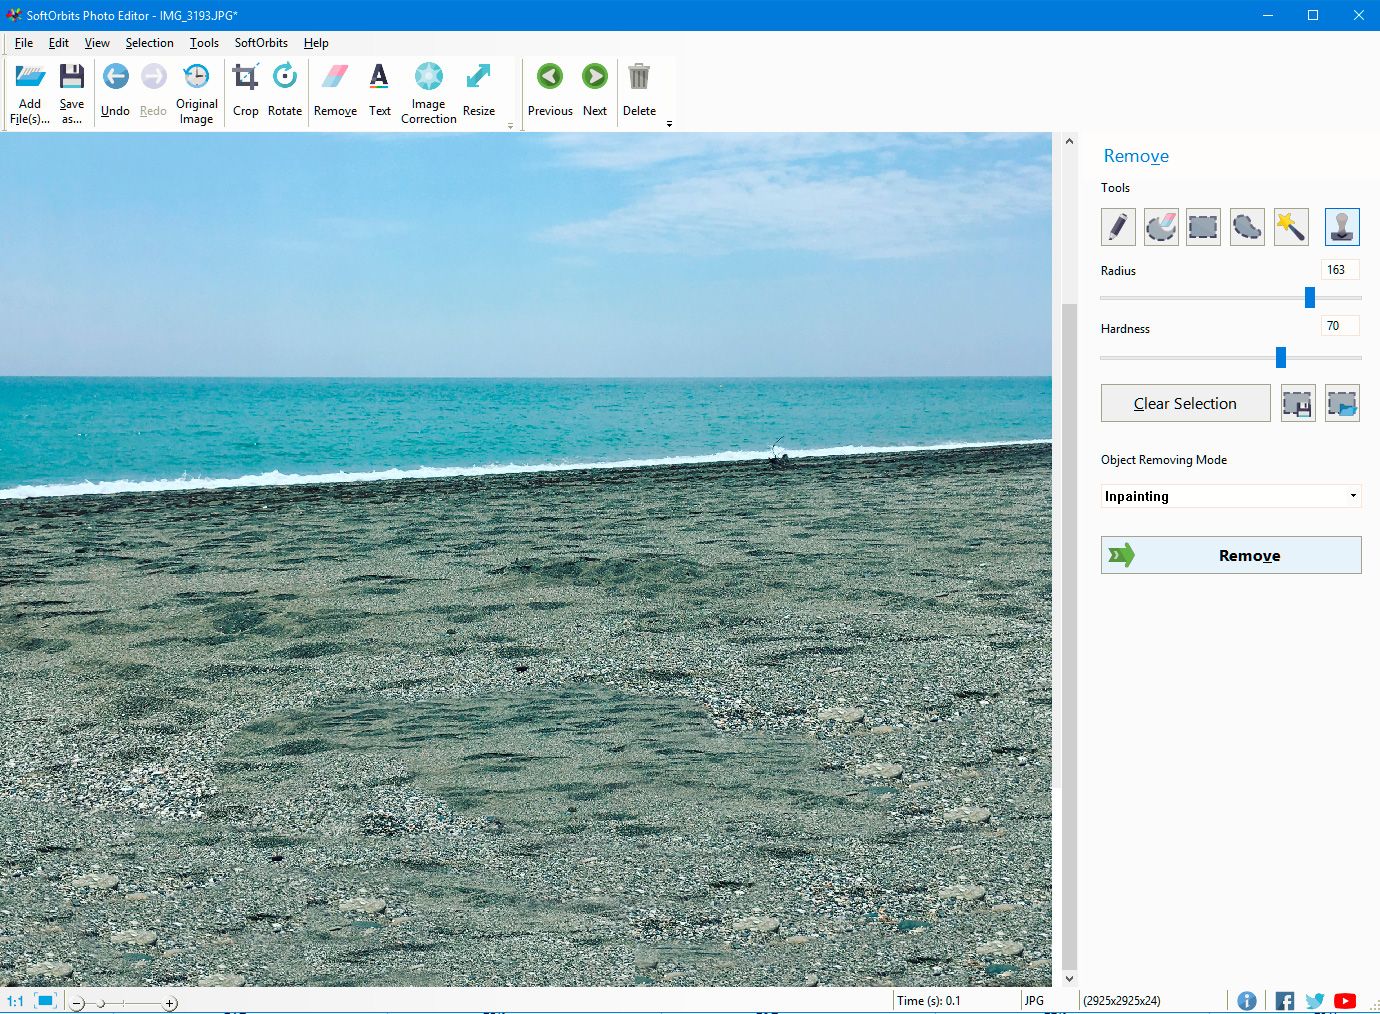The width and height of the screenshot is (1380, 1014).
Task: Select the Rotate tool
Action: (284, 92)
